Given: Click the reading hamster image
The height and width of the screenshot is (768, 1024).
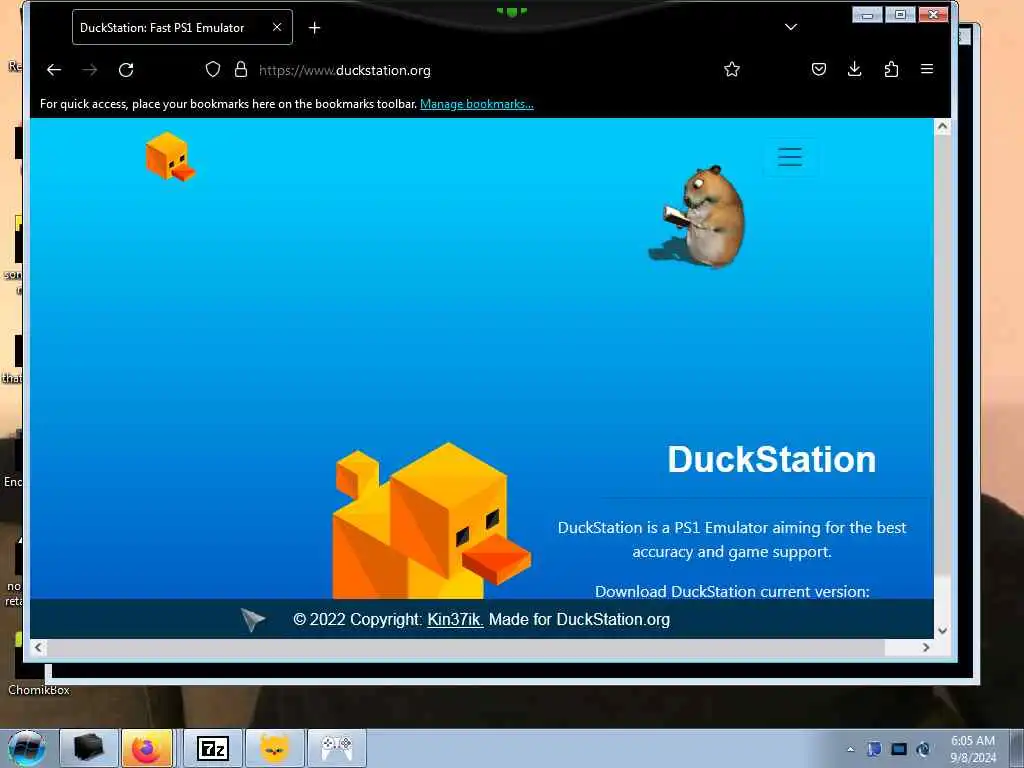Looking at the screenshot, I should click(x=699, y=216).
